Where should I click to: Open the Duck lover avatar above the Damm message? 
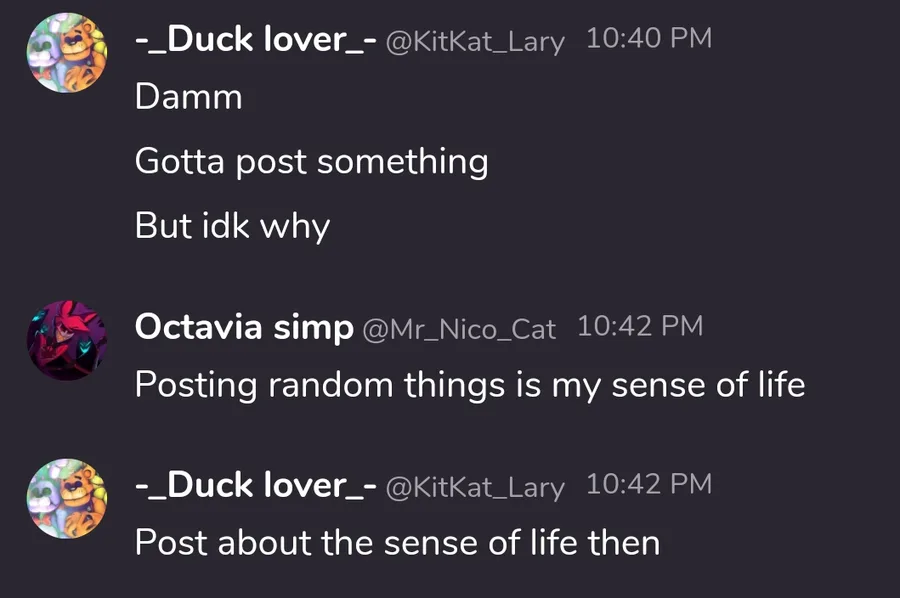point(67,53)
